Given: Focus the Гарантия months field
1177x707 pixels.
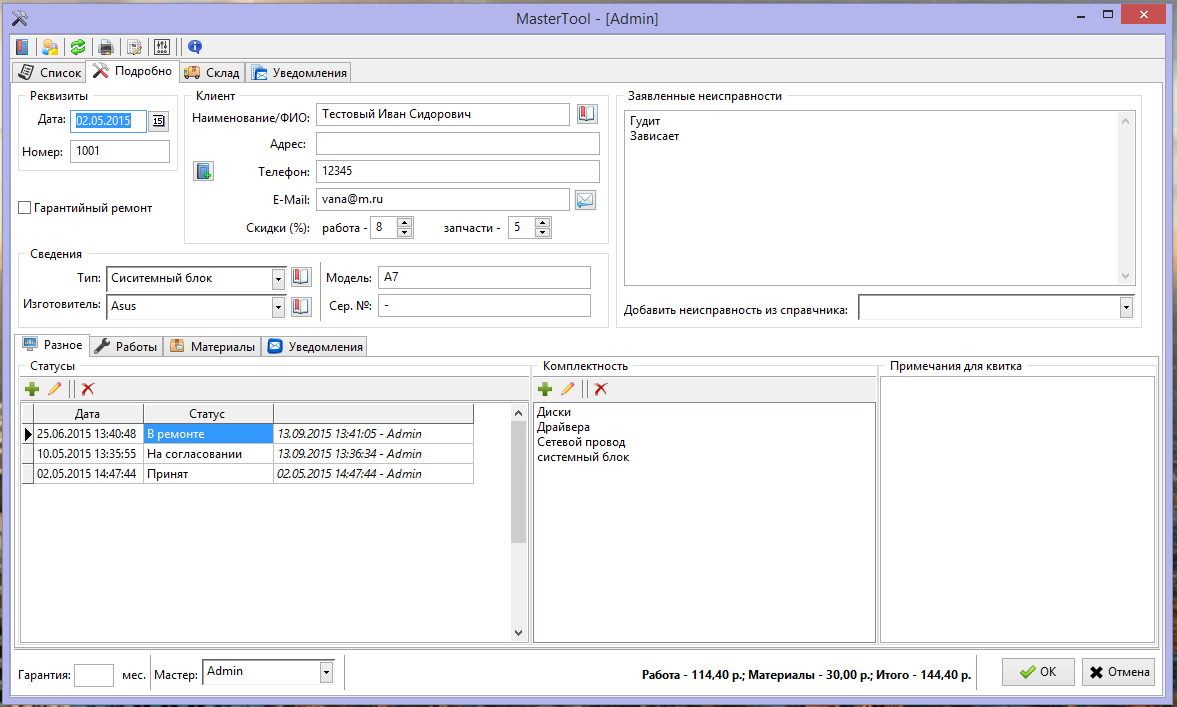Looking at the screenshot, I should coord(94,675).
